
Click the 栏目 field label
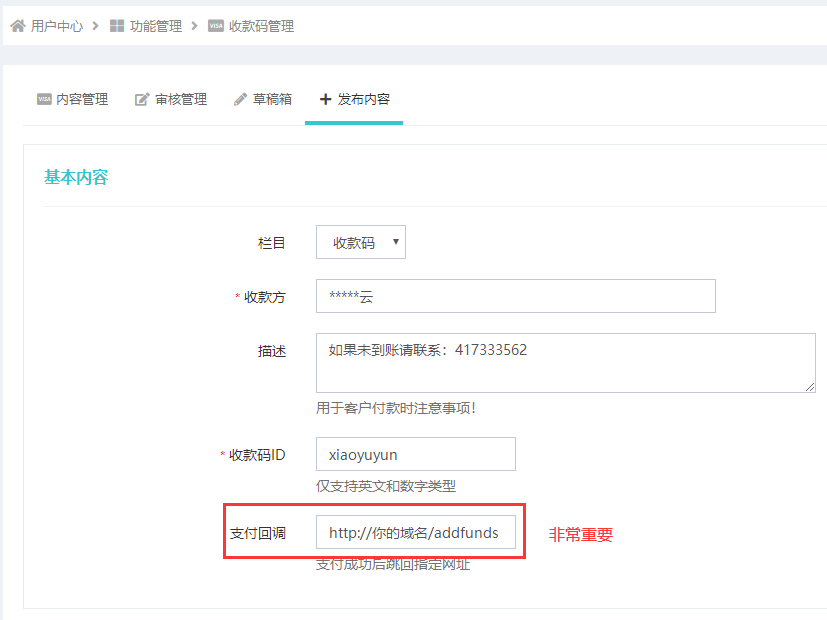point(272,243)
